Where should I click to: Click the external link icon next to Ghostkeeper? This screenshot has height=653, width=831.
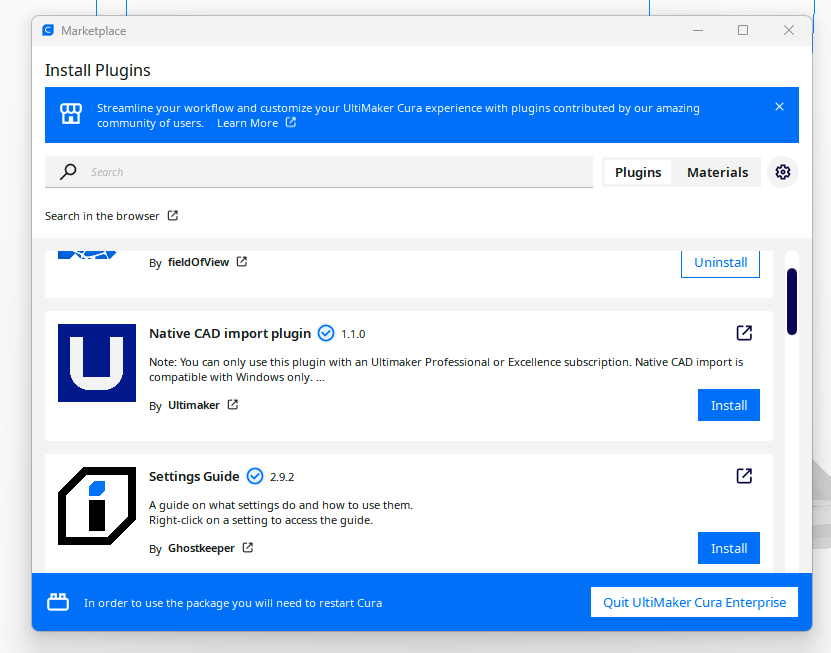point(248,548)
